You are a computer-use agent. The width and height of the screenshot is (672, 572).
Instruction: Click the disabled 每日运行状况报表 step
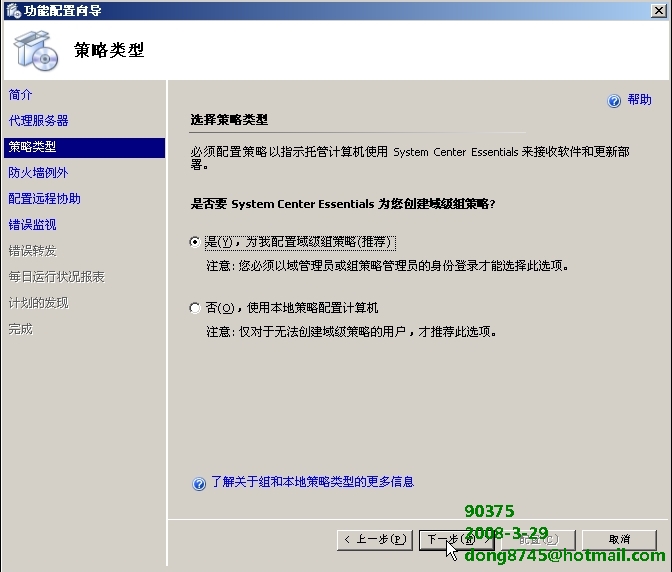click(x=57, y=277)
